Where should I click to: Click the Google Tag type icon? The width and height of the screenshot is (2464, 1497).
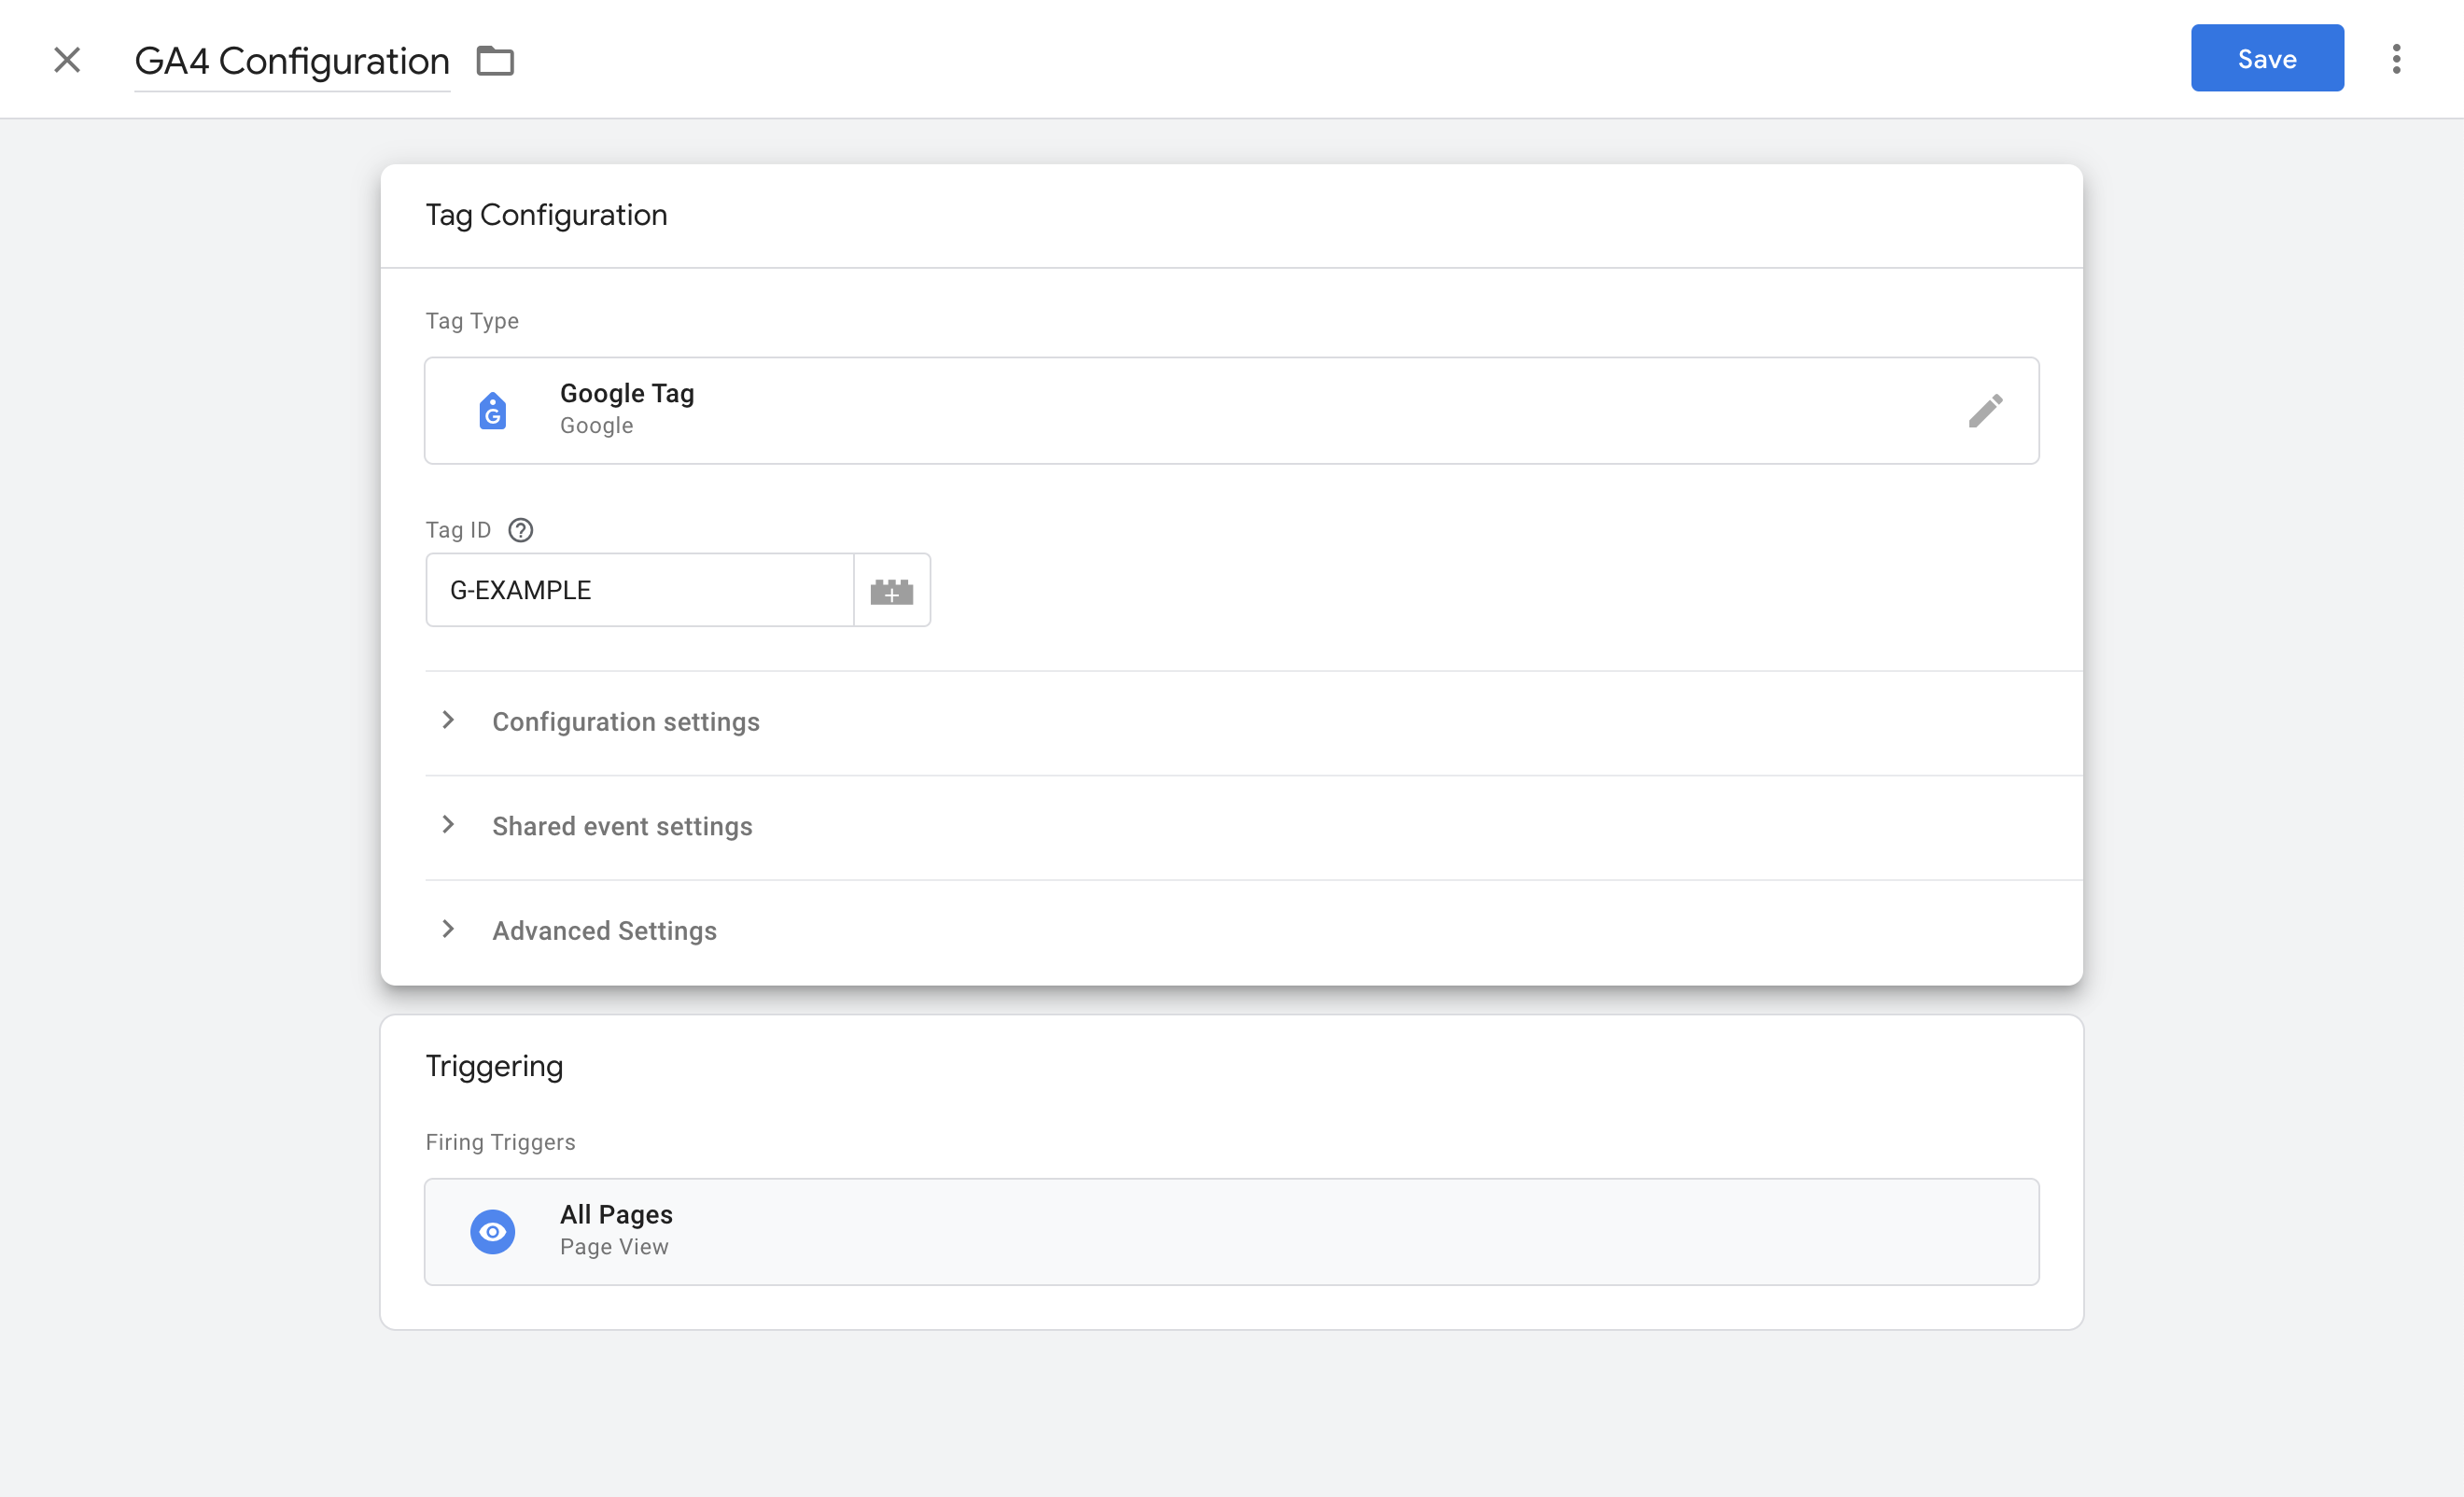tap(493, 411)
